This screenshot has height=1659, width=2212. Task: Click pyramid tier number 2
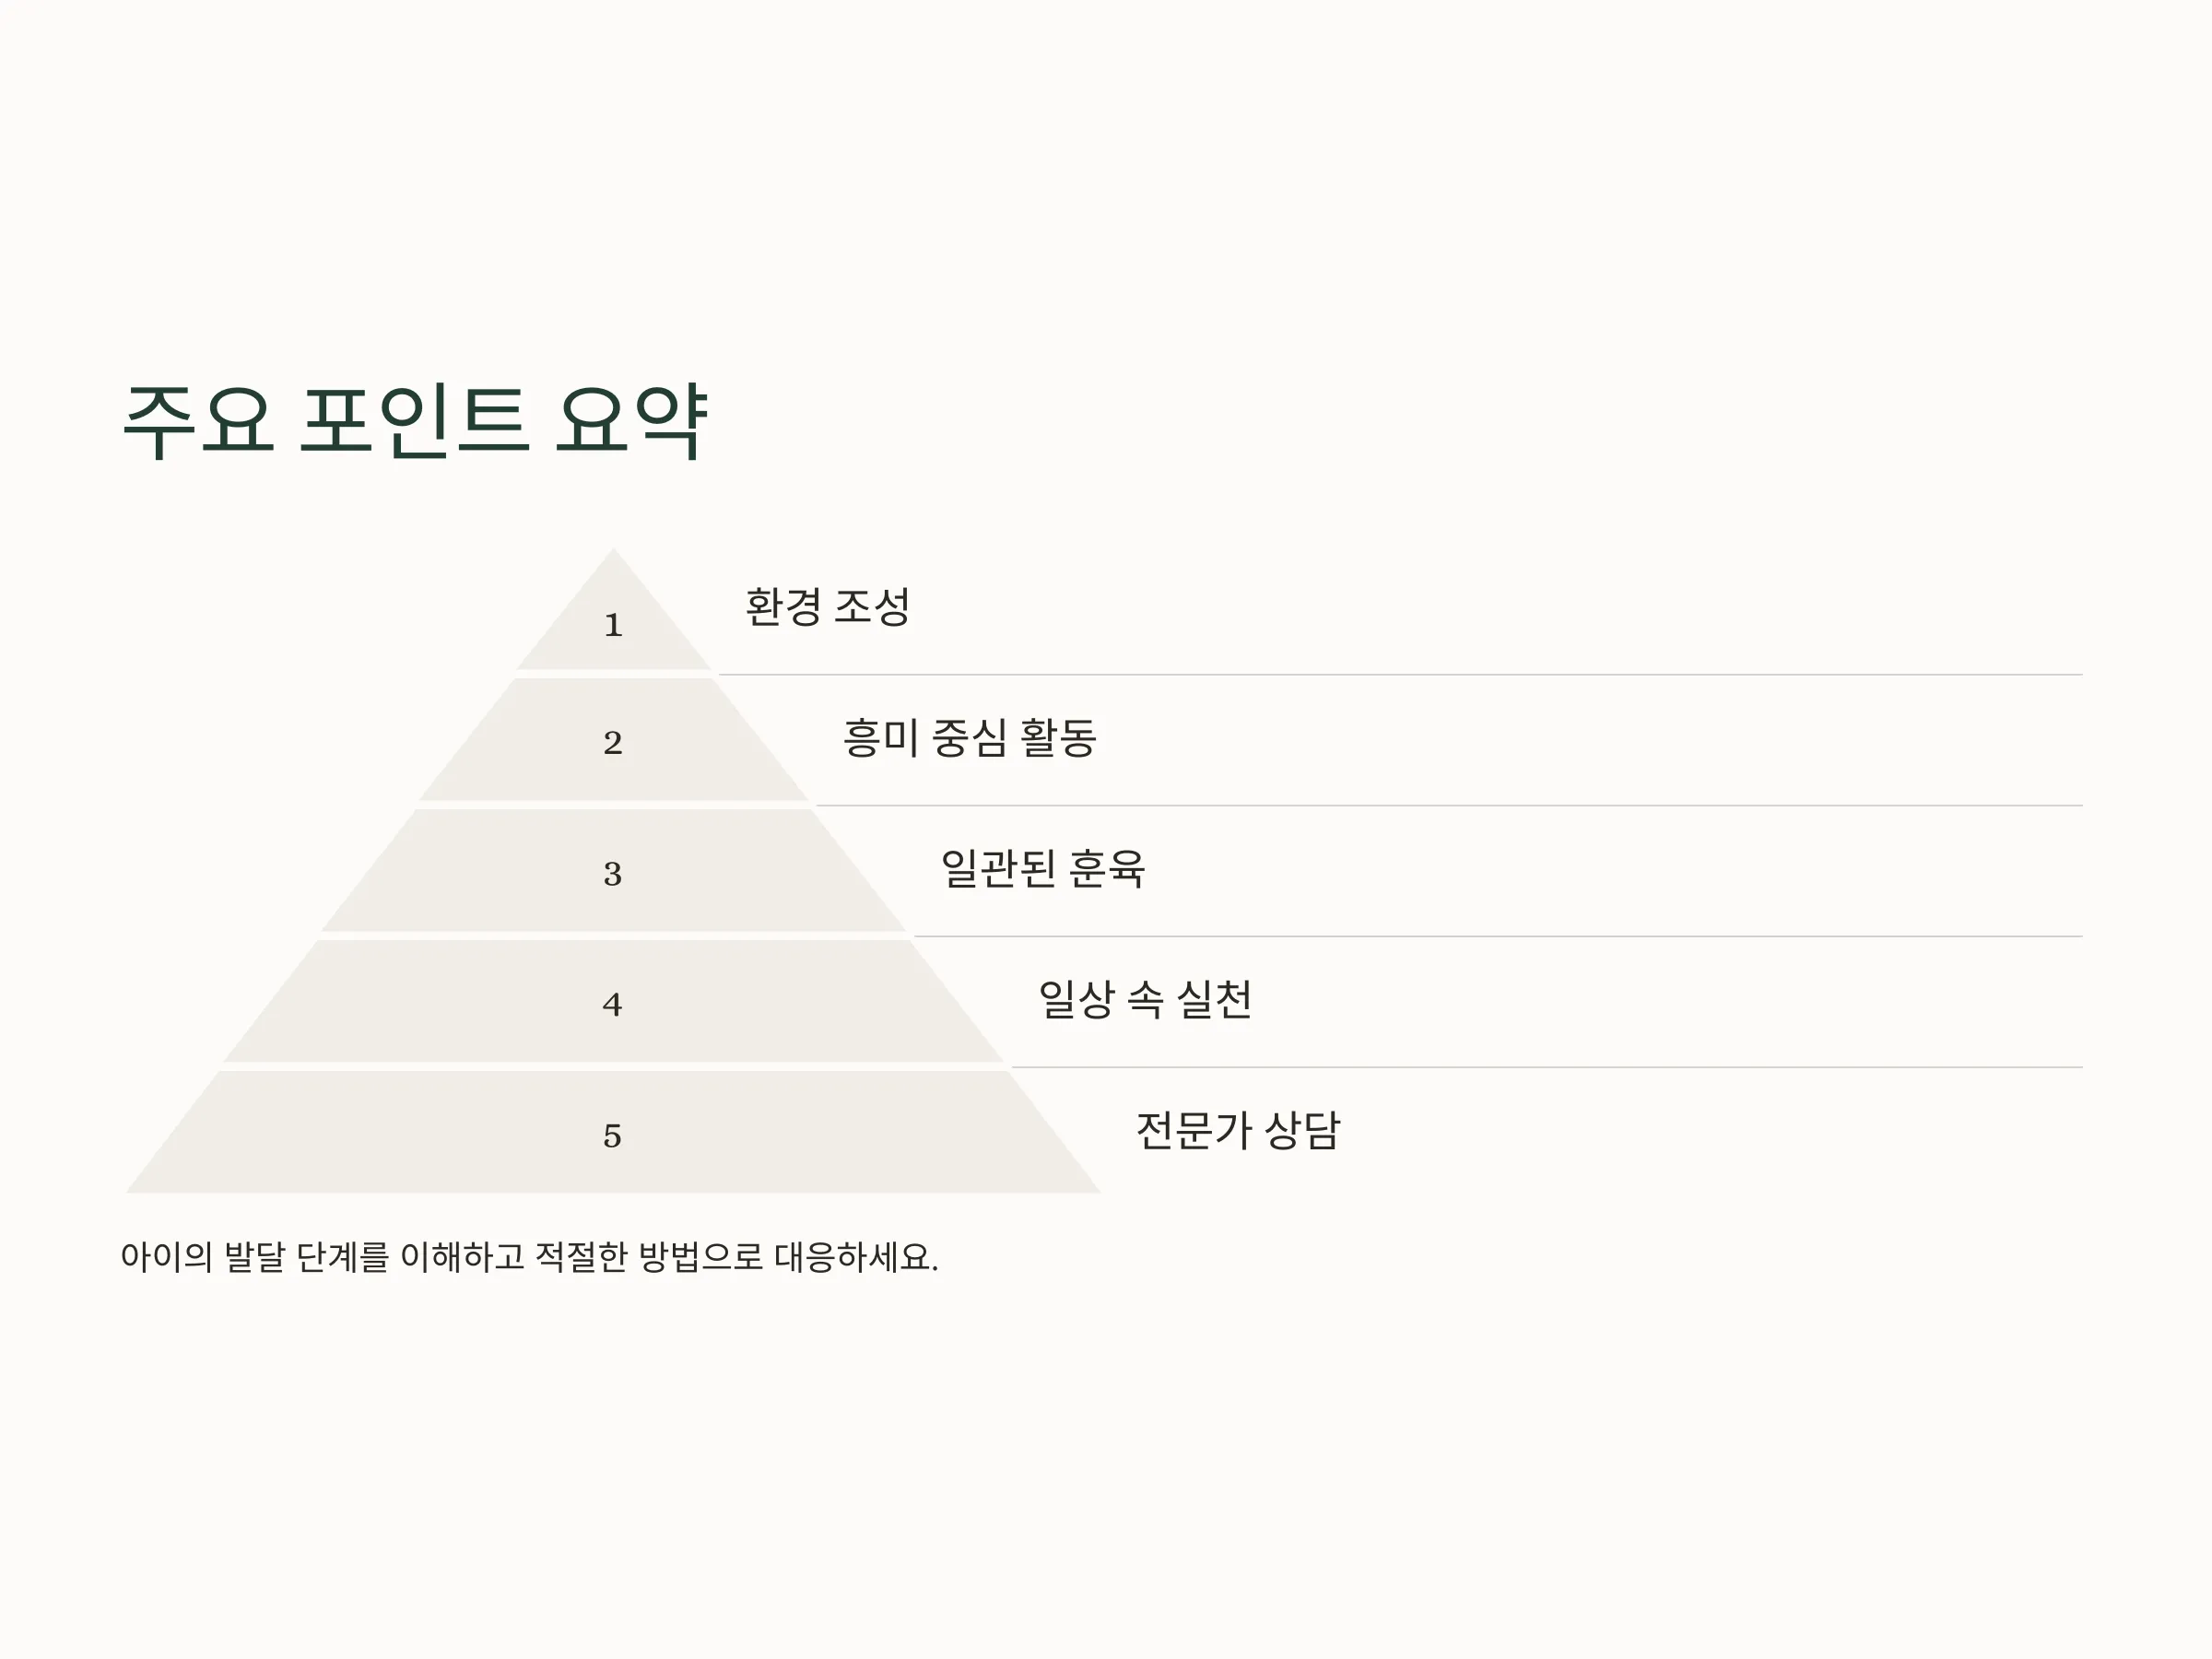pos(613,743)
